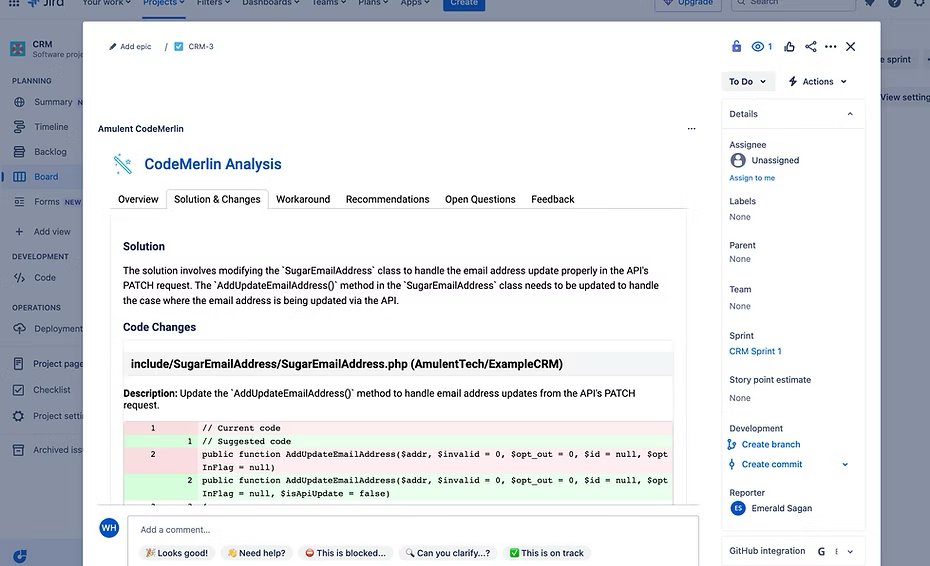Collapse the Details section chevron
Screen dimensions: 930x566
(x=850, y=114)
